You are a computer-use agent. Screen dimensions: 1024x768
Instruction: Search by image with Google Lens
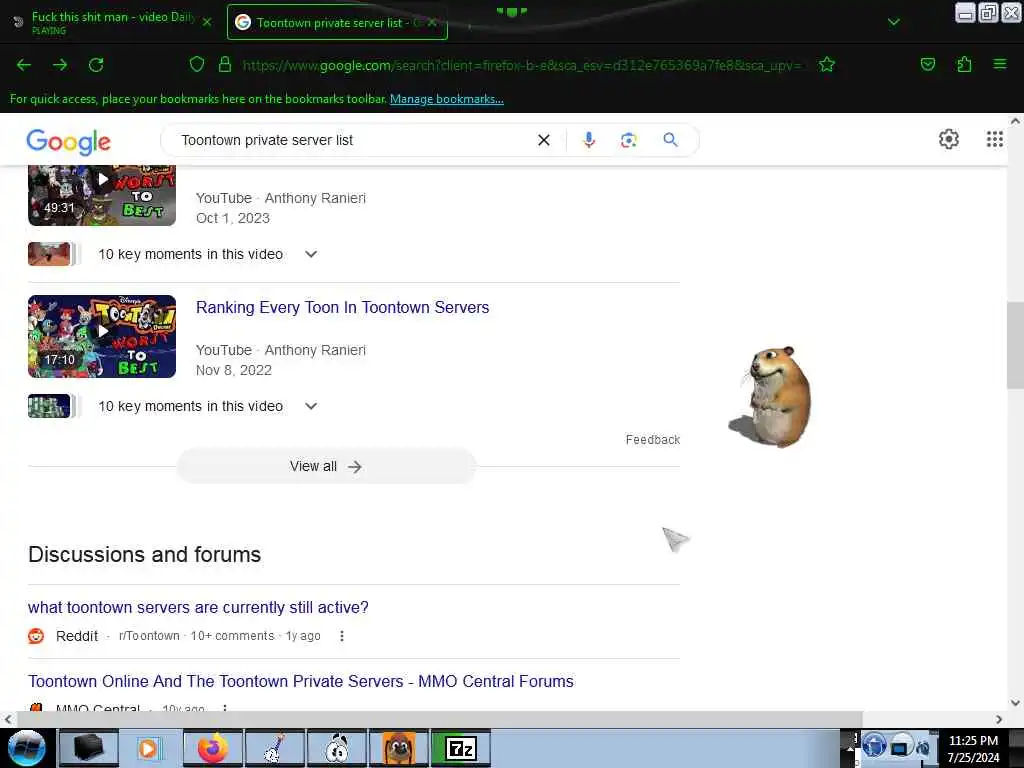628,140
